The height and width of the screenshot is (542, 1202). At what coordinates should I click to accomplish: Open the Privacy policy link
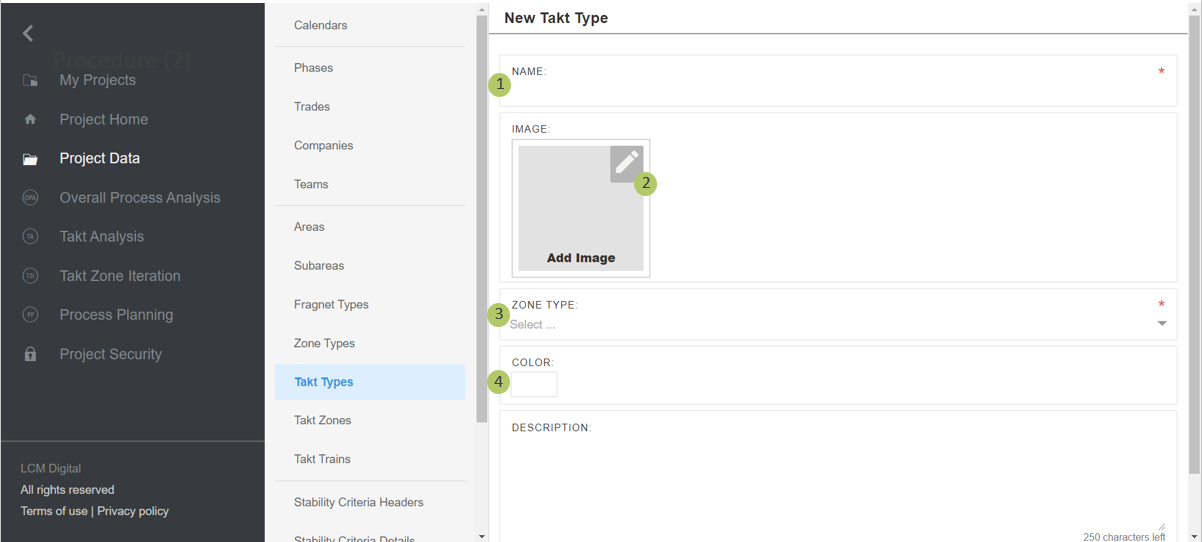coord(133,511)
